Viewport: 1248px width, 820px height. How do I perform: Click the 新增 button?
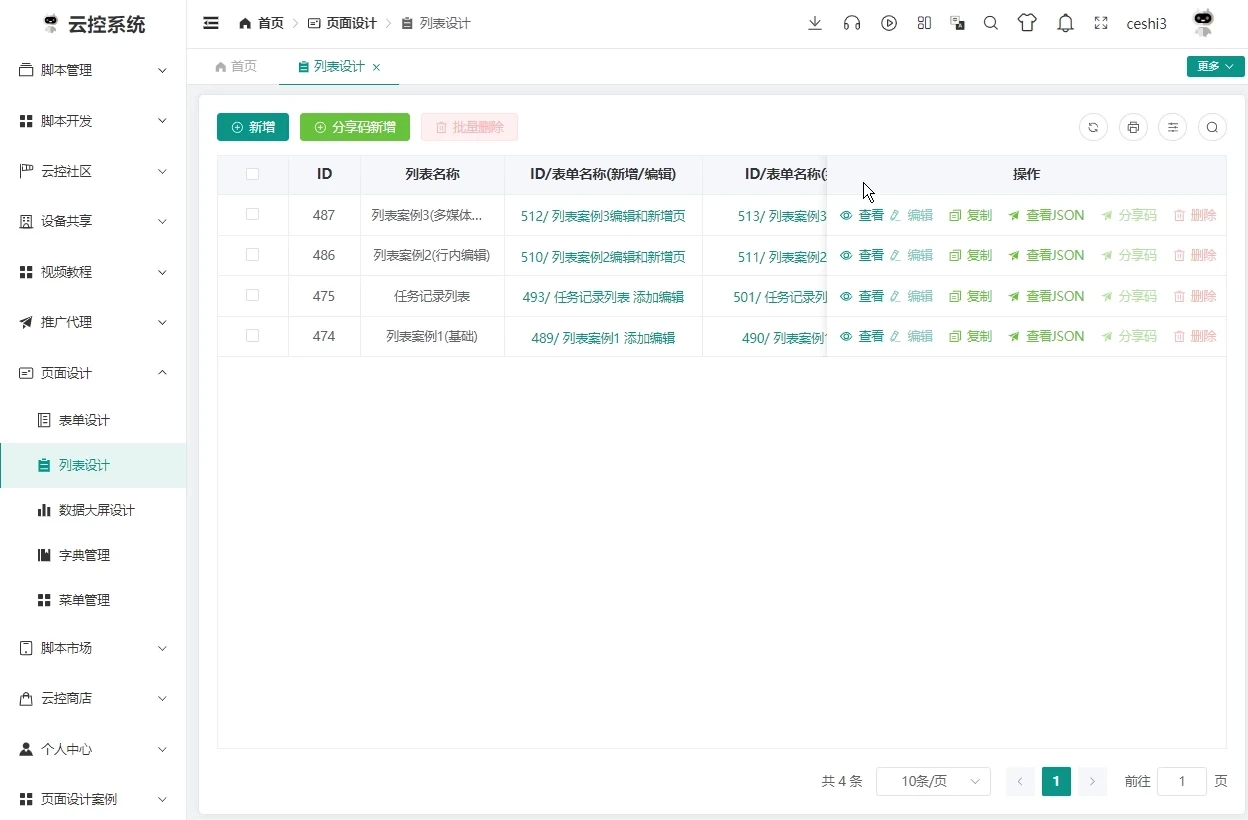click(253, 127)
